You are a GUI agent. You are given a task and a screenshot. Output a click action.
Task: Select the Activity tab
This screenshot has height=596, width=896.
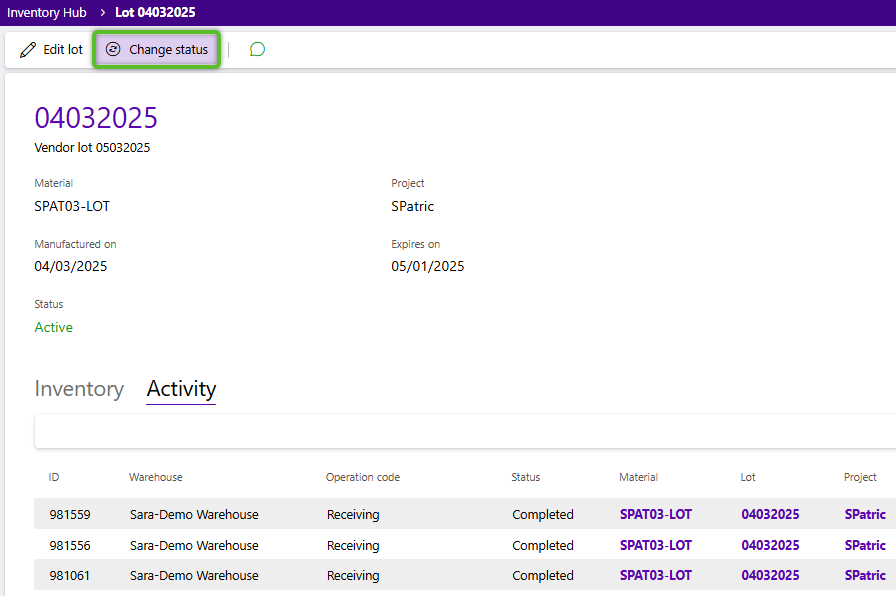coord(181,389)
